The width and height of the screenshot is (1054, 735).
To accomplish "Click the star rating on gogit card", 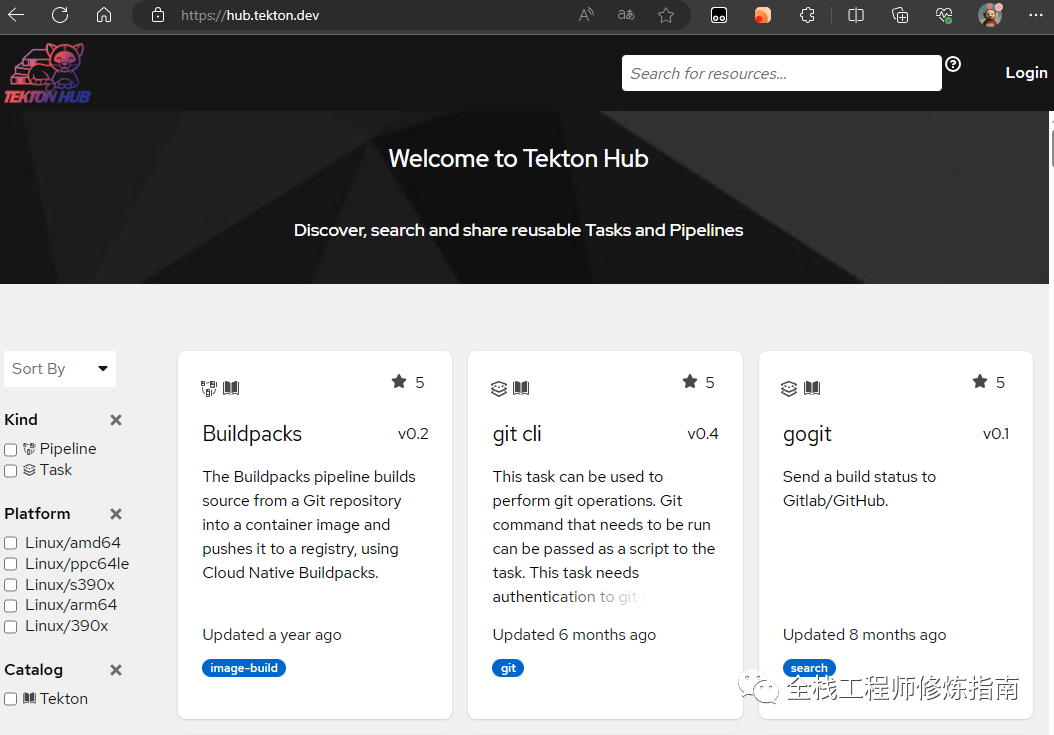I will [989, 382].
